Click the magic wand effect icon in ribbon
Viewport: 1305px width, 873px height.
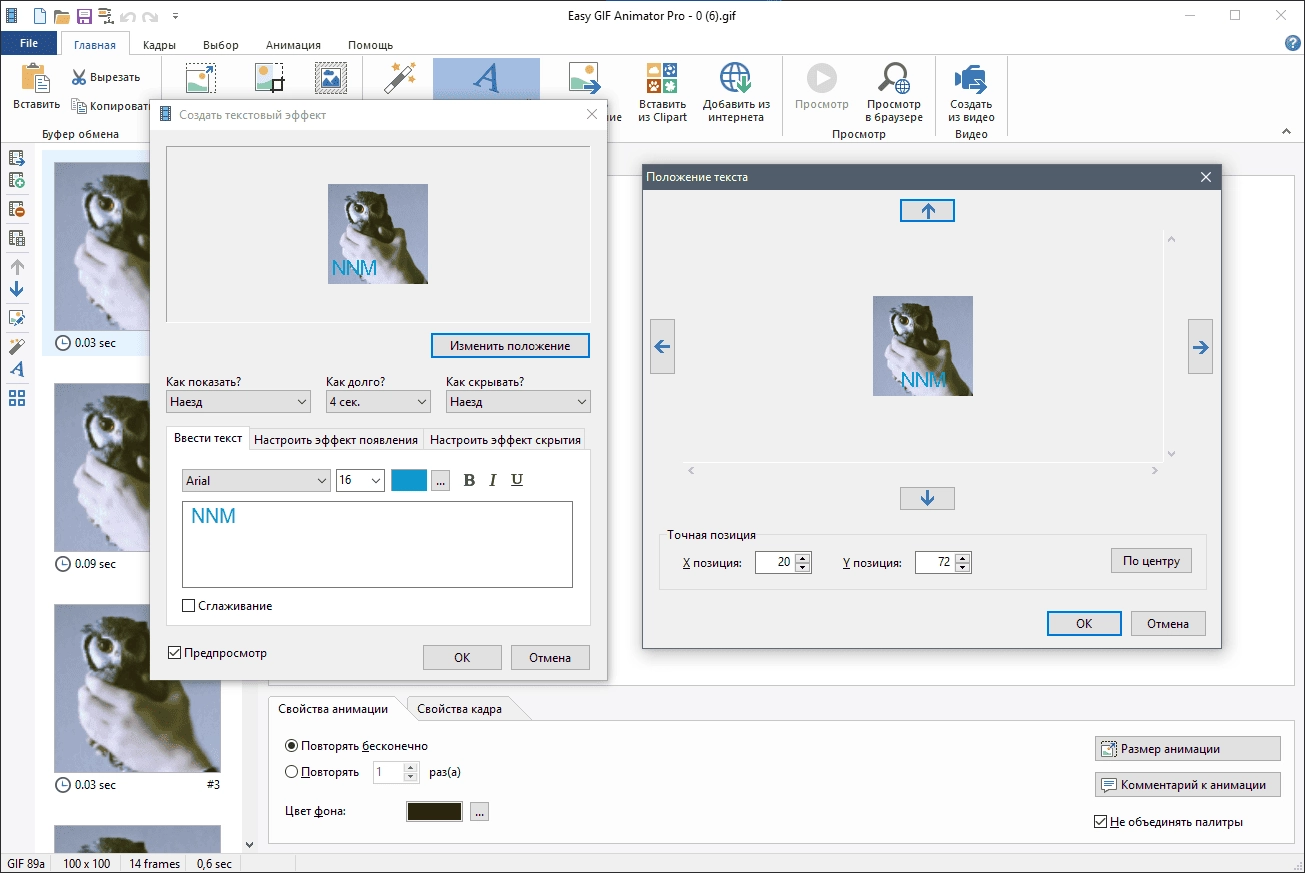pyautogui.click(x=400, y=77)
